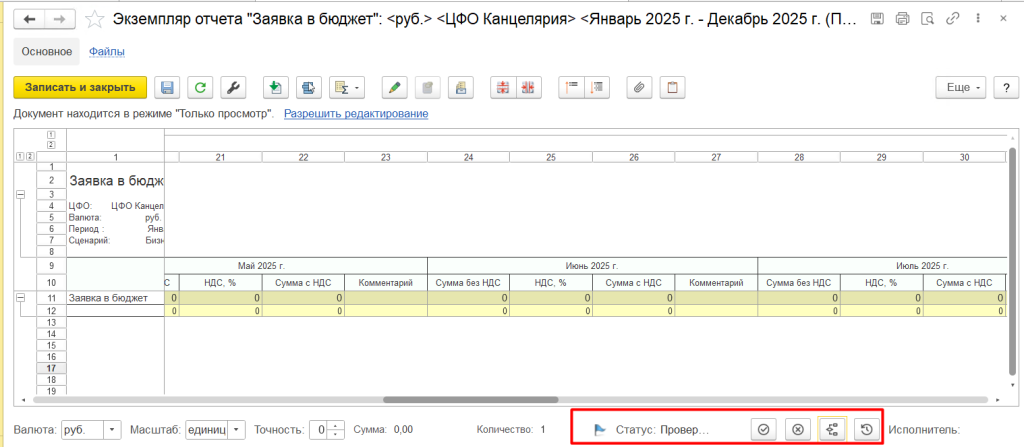Click the clipboard icon in toolbar
Image resolution: width=1024 pixels, height=447 pixels.
point(672,88)
